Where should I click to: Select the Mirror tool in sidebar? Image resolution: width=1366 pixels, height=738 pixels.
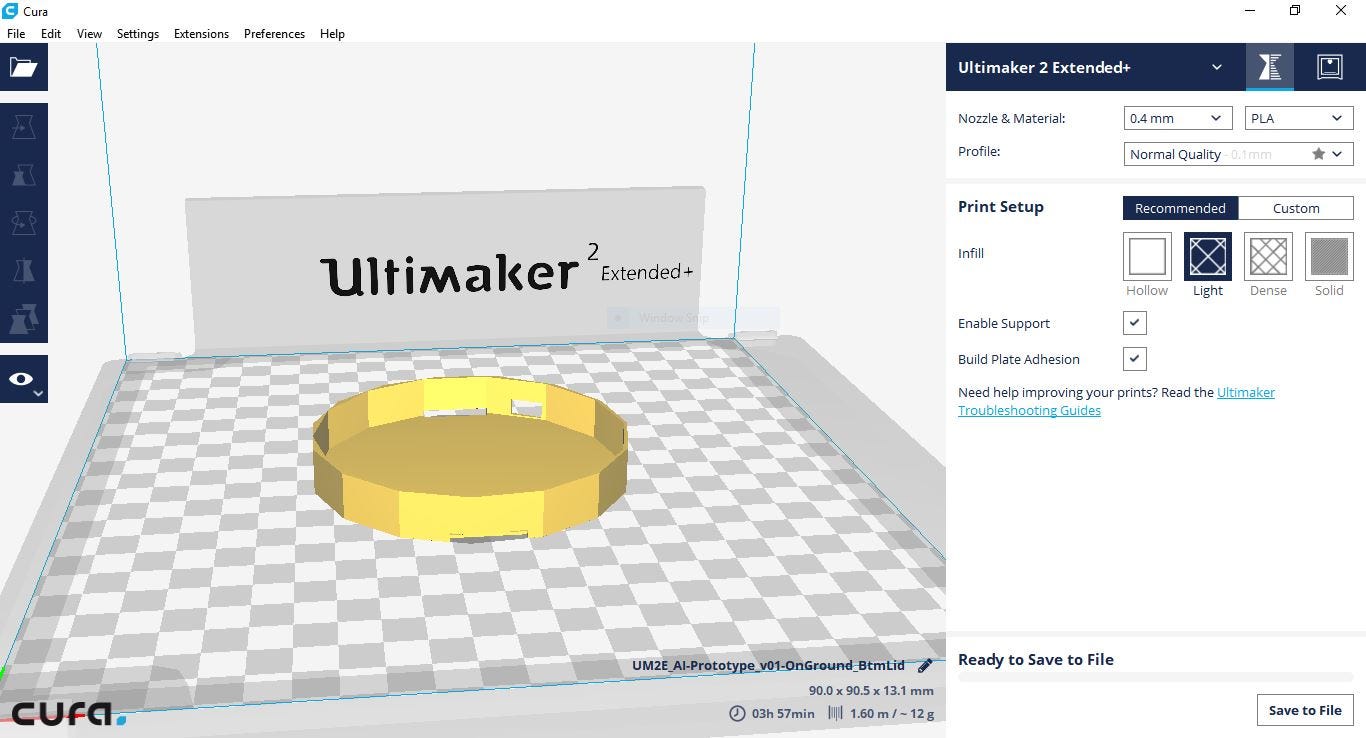tap(23, 271)
